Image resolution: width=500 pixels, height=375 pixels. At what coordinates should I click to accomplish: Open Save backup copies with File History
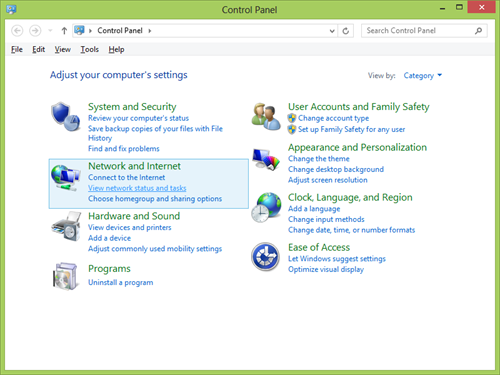tap(155, 133)
